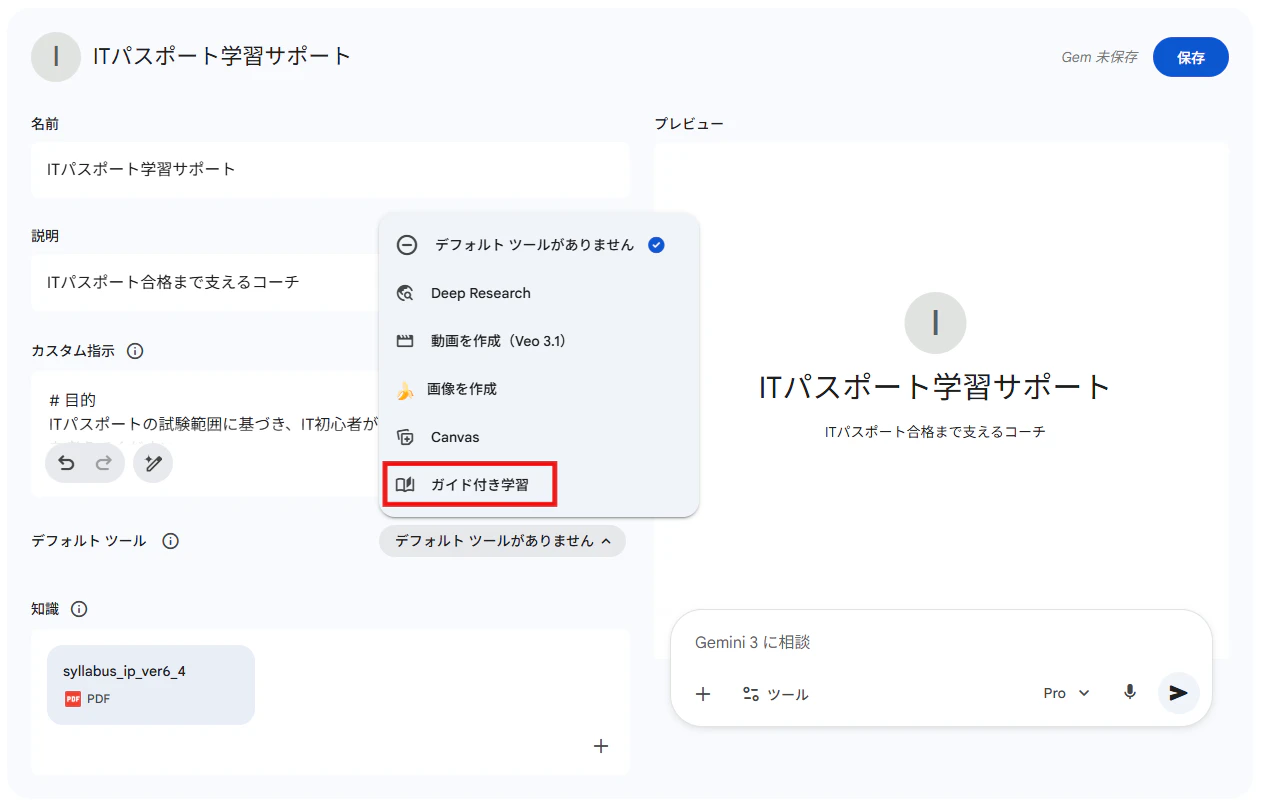Click the Gem avatar letter I in header
The image size is (1267, 807).
[56, 56]
